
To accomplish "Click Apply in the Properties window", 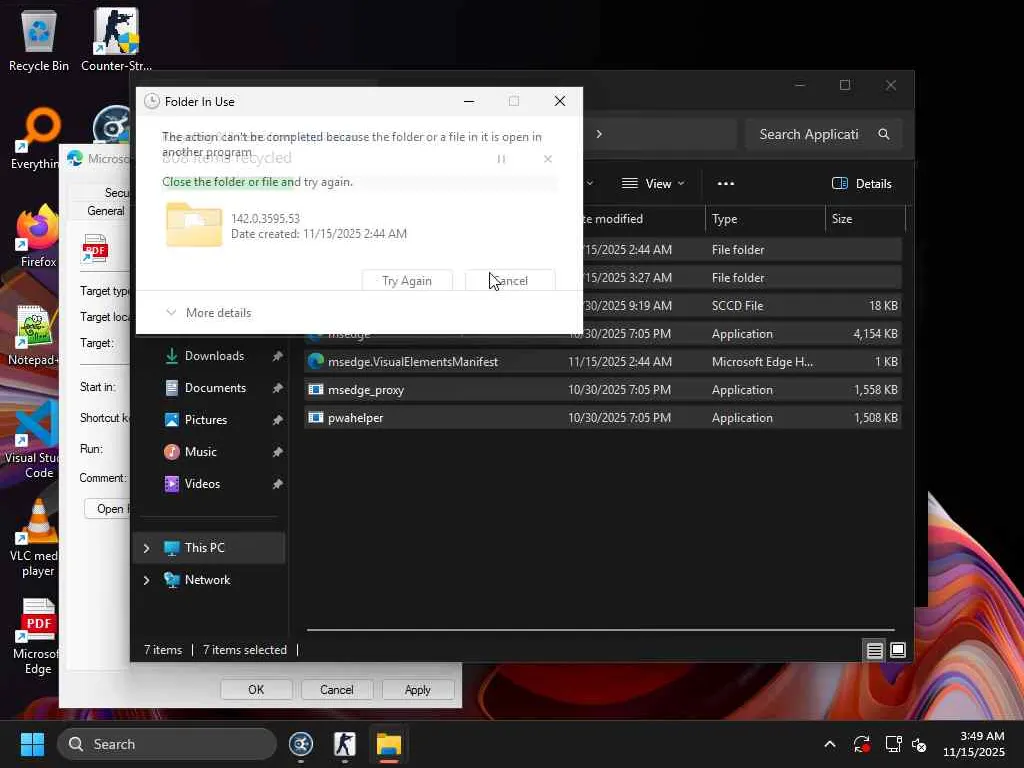I will [417, 690].
